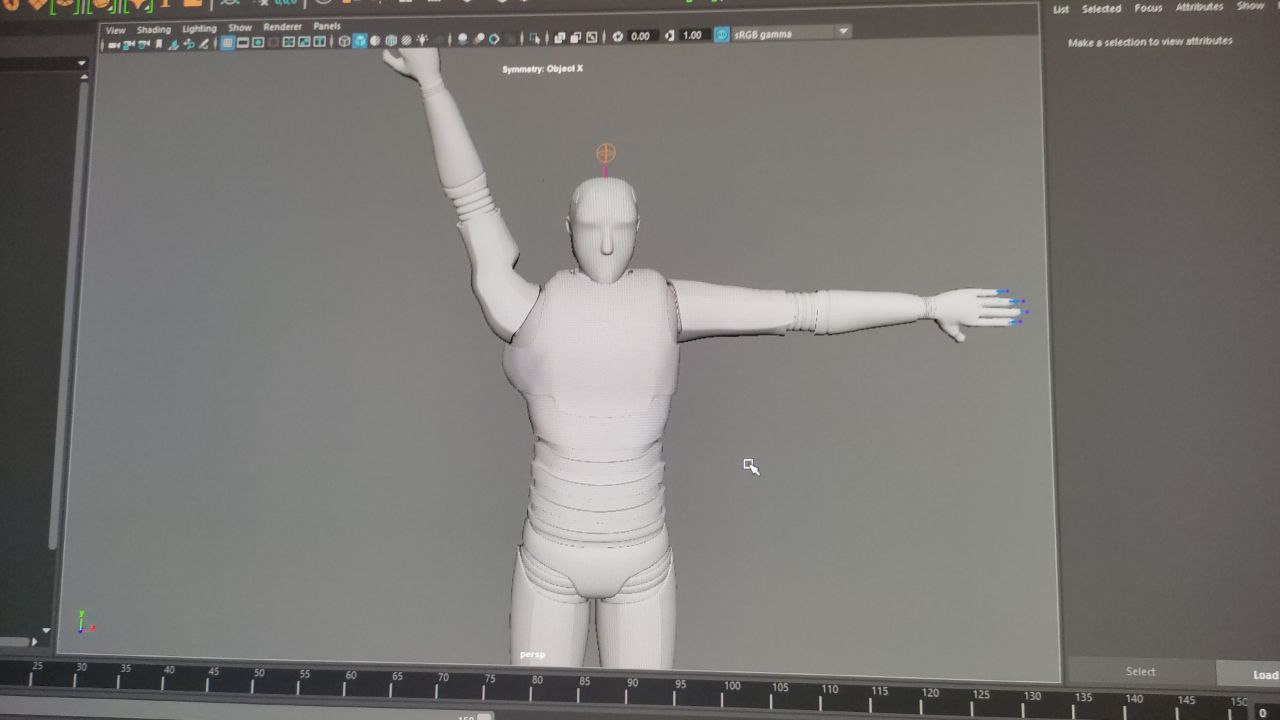Click the Exposure reset icon
The image size is (1280, 720).
[617, 37]
